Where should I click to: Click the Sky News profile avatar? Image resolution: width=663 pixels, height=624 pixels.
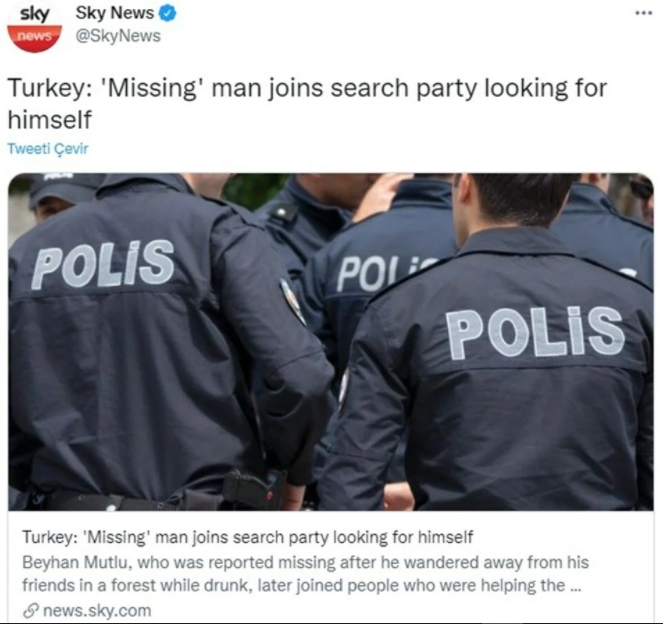[34, 27]
